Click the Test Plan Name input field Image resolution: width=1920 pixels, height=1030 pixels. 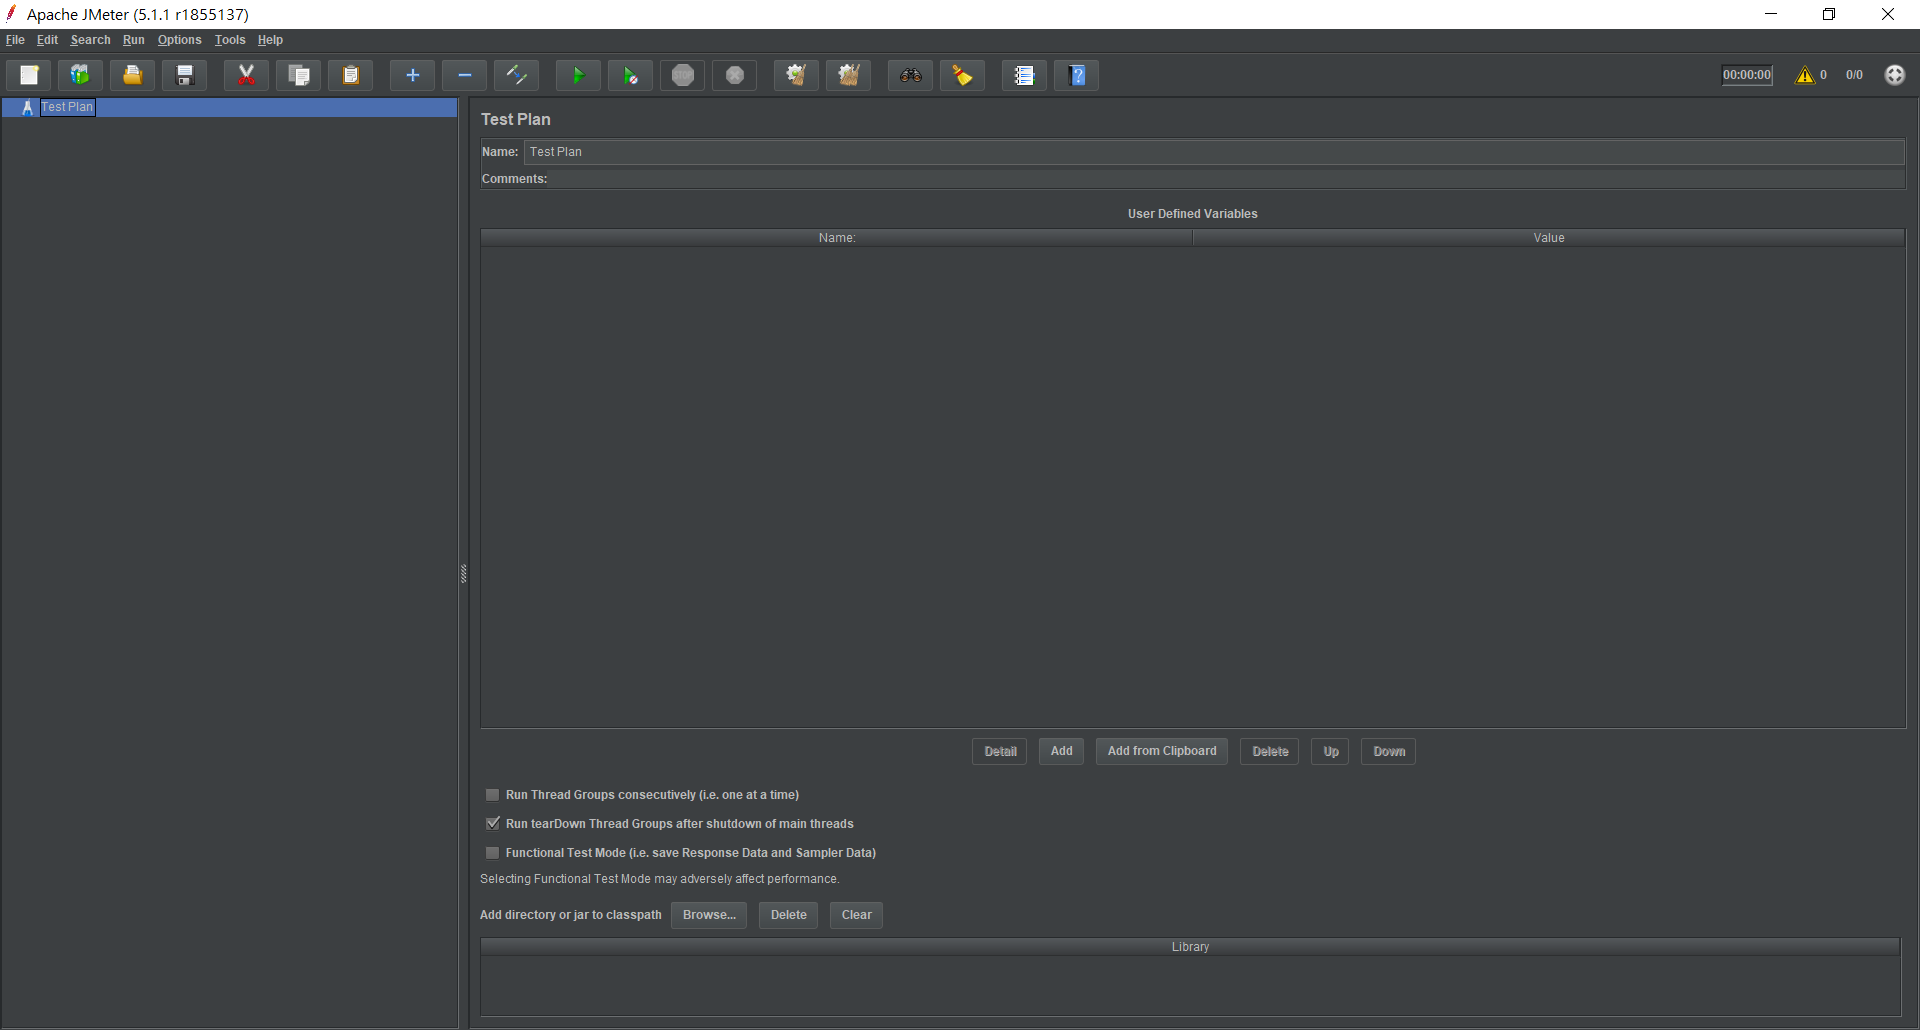click(x=1213, y=152)
